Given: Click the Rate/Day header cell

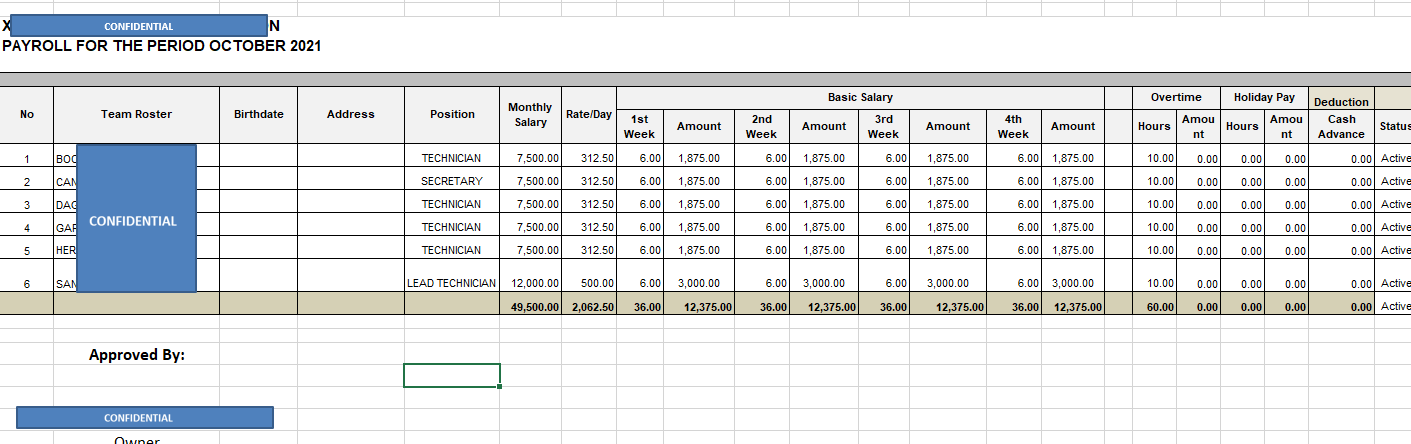Looking at the screenshot, I should point(590,114).
